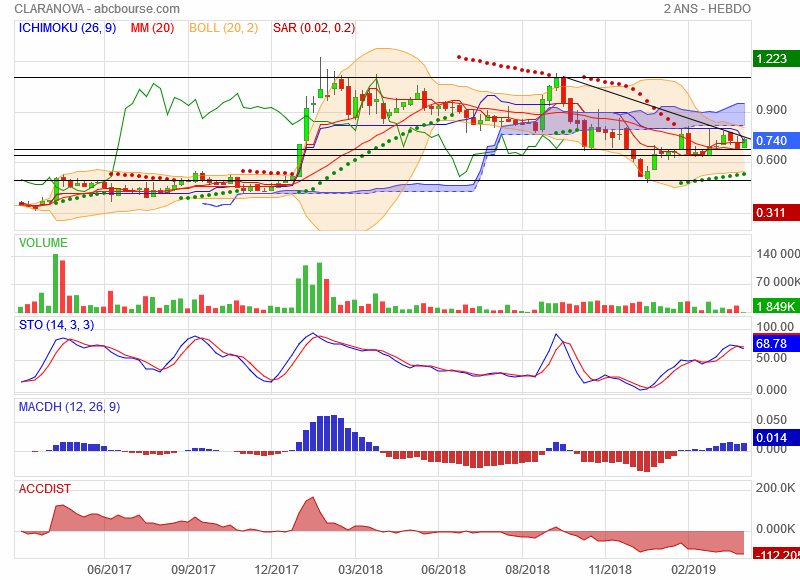The height and width of the screenshot is (580, 800).
Task: Click the 0.000K ACCDIST axis label
Action: click(775, 529)
